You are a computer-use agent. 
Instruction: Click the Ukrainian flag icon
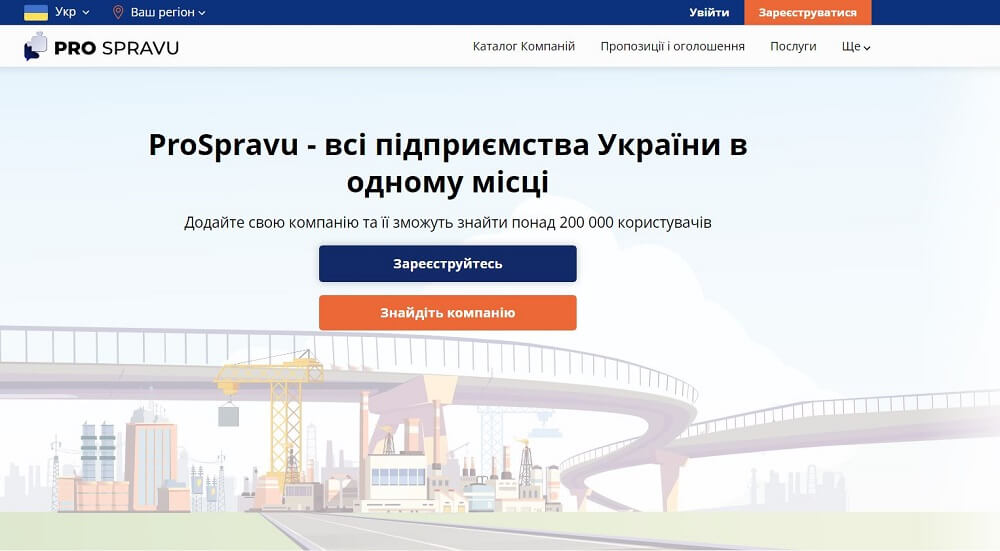click(36, 12)
